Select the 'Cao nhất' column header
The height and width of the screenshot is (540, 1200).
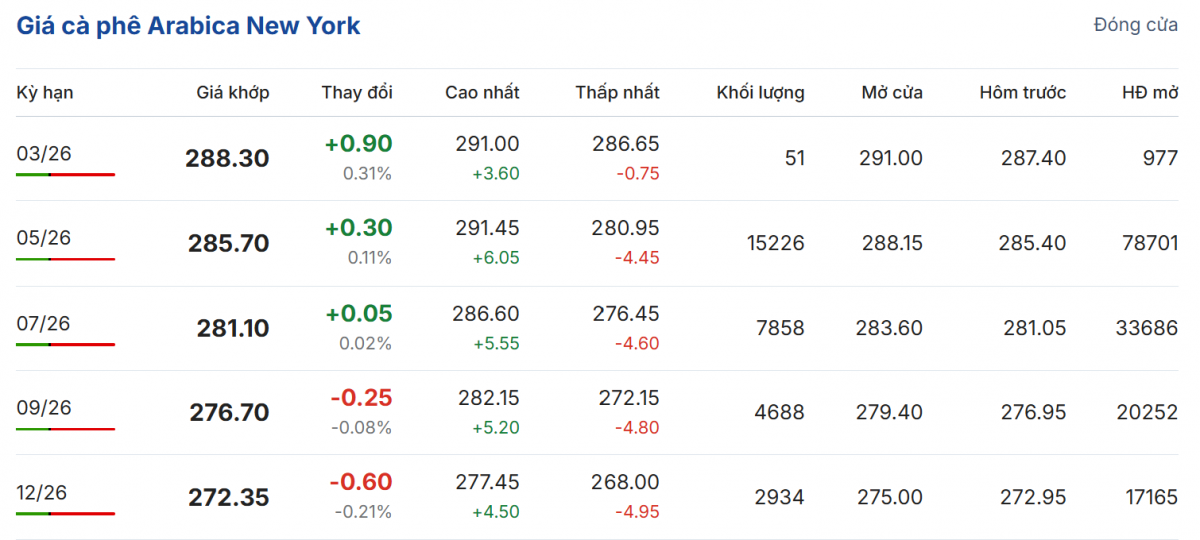click(482, 93)
